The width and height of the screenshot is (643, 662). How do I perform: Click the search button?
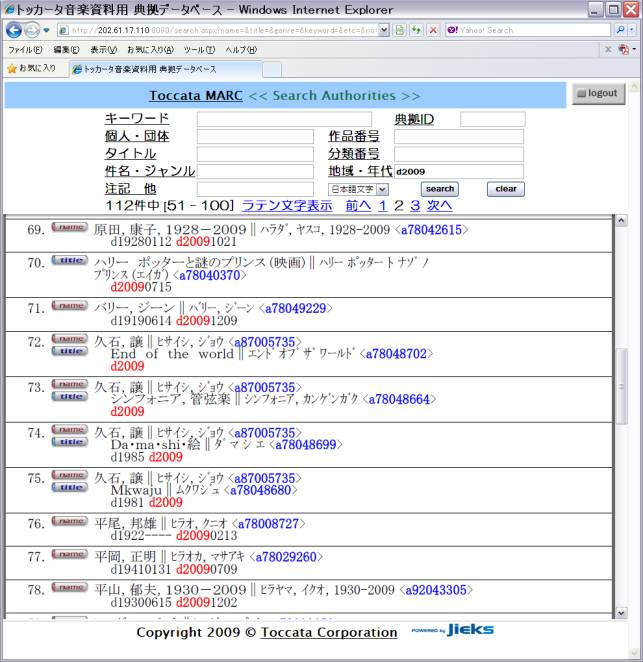coord(440,189)
